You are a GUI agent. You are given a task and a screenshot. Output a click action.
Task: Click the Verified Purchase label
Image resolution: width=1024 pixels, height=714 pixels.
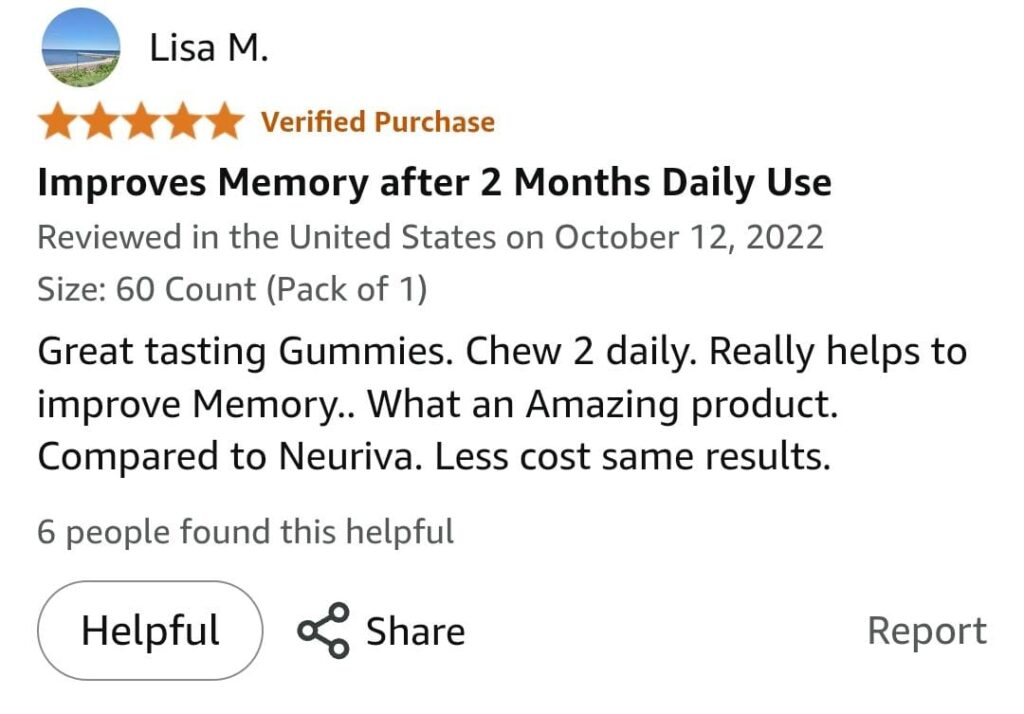point(377,122)
